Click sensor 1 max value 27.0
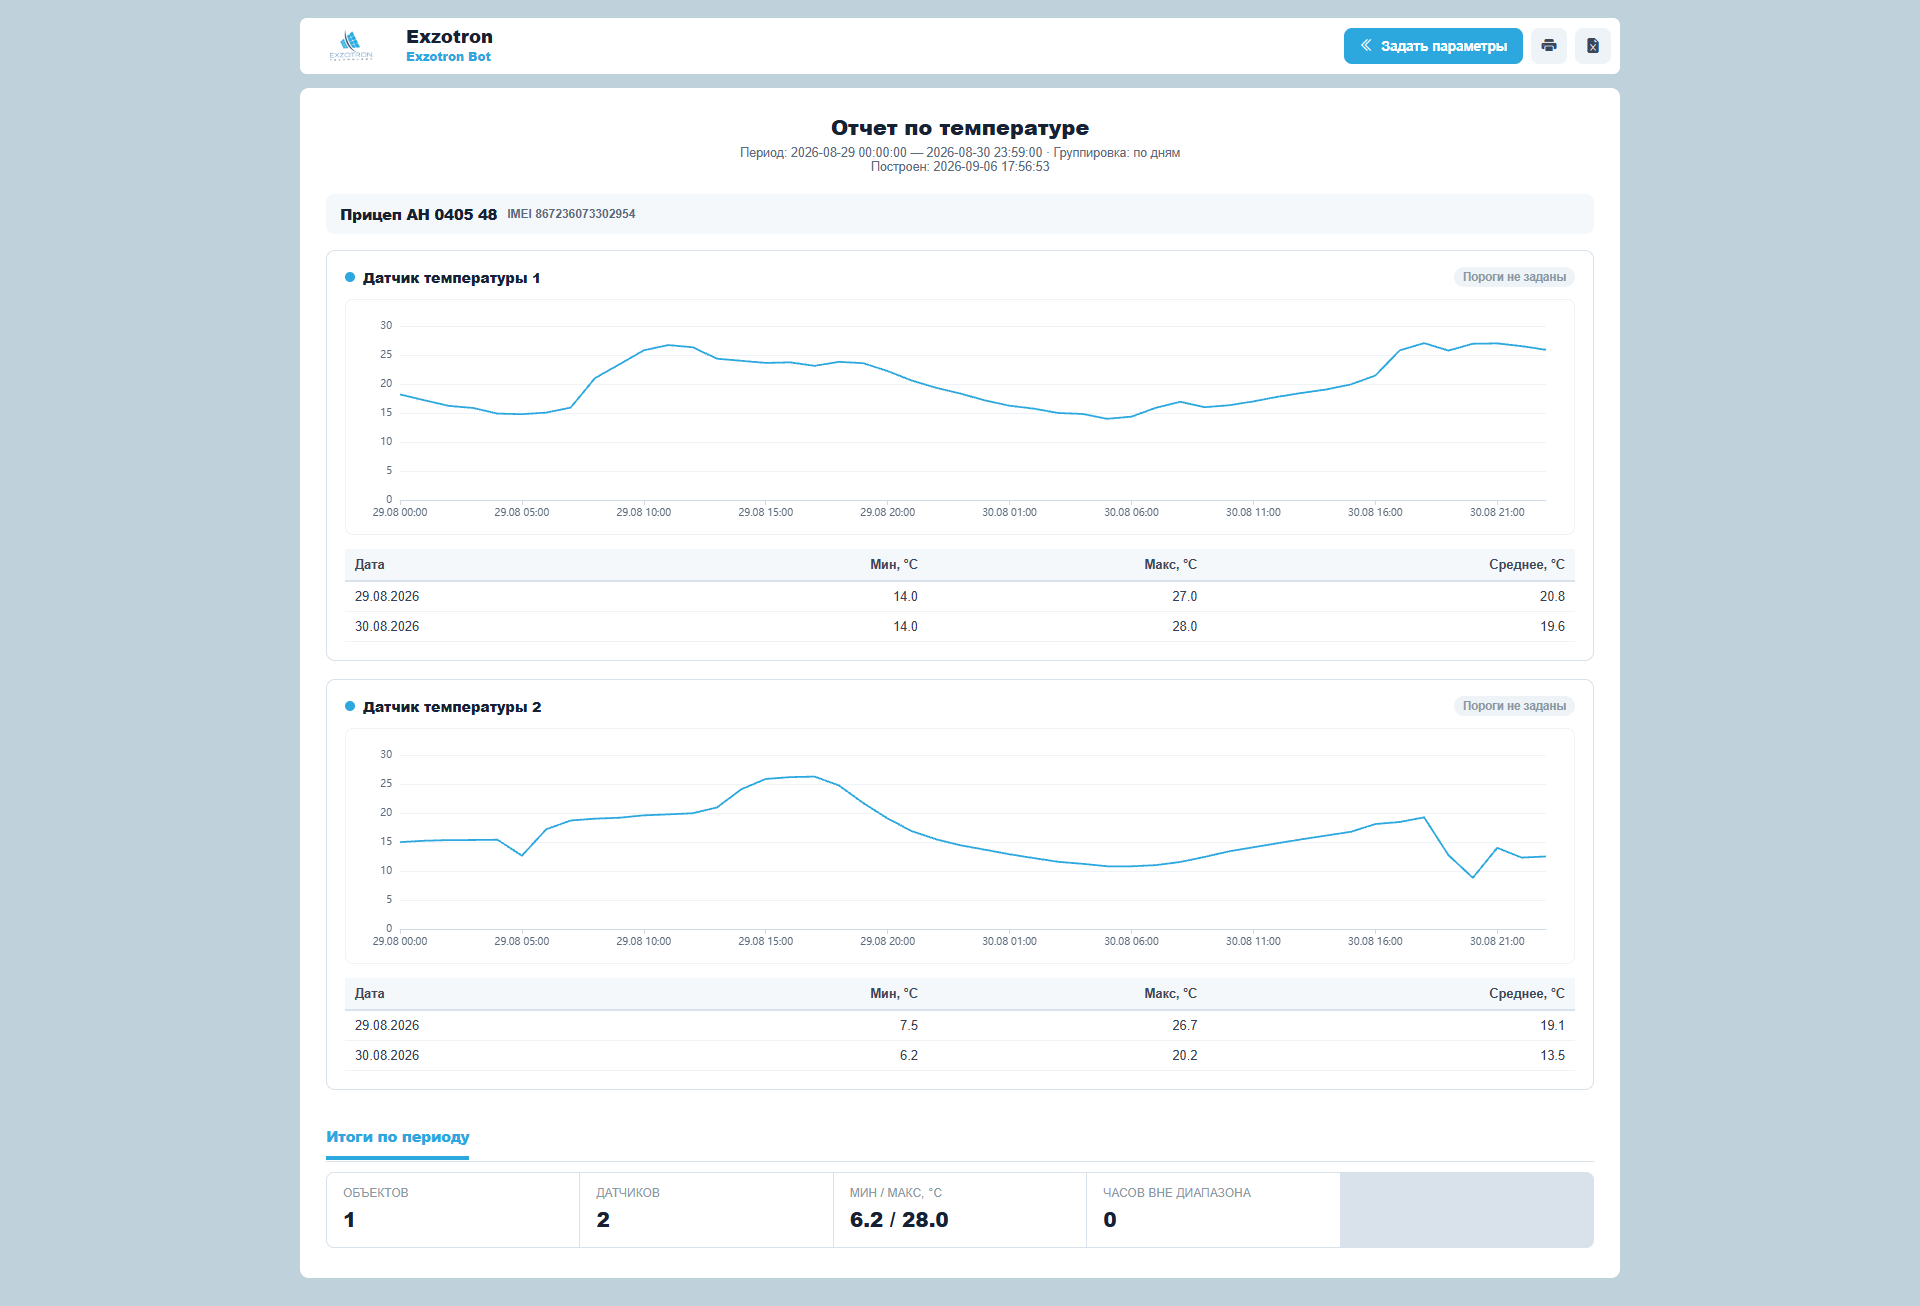Viewport: 1920px width, 1306px height. (1184, 597)
